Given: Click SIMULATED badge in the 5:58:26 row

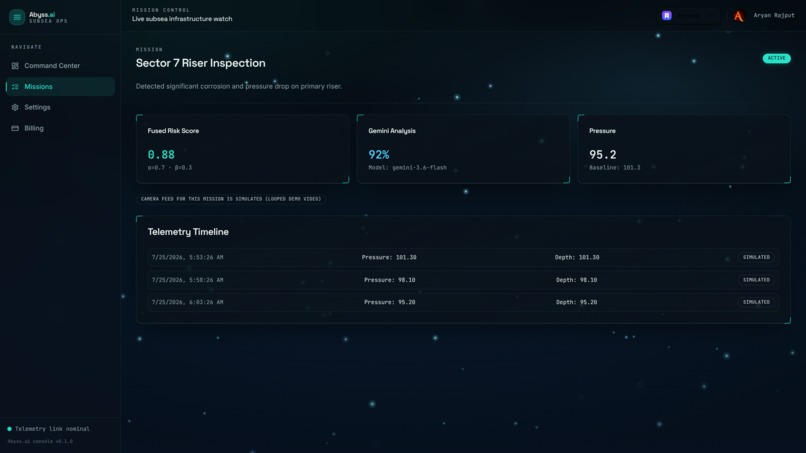Looking at the screenshot, I should click(x=756, y=280).
